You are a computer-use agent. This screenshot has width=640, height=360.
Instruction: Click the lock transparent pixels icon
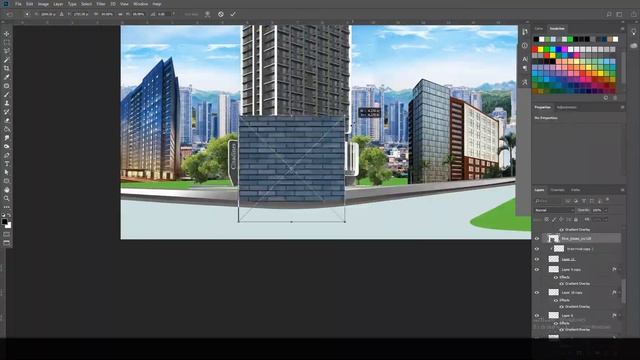pyautogui.click(x=547, y=220)
